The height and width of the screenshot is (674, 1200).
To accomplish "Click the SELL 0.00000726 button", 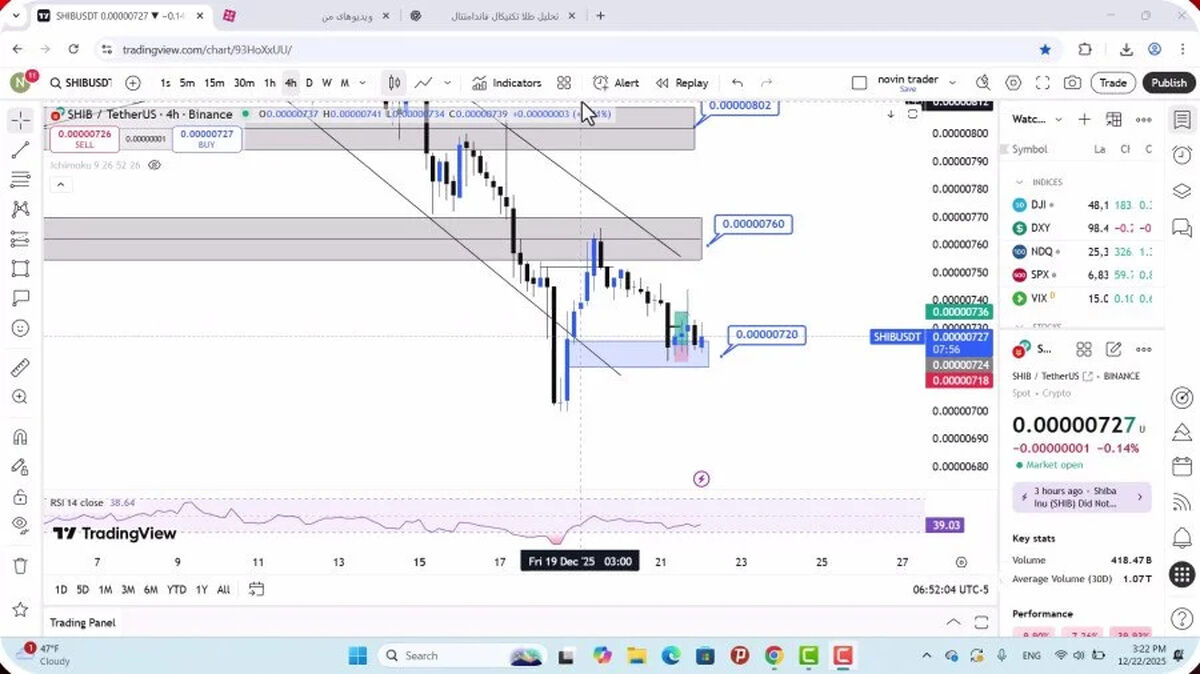I will [x=84, y=139].
